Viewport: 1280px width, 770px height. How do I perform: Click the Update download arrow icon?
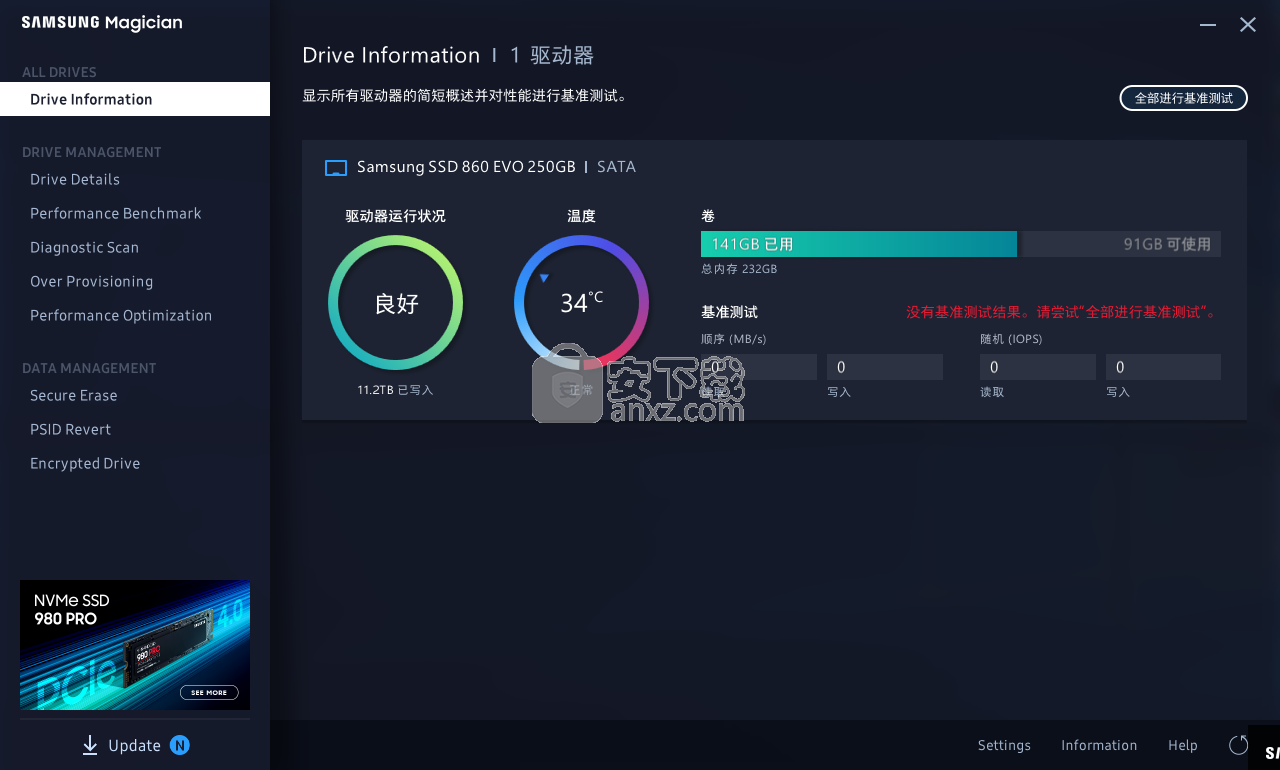90,745
